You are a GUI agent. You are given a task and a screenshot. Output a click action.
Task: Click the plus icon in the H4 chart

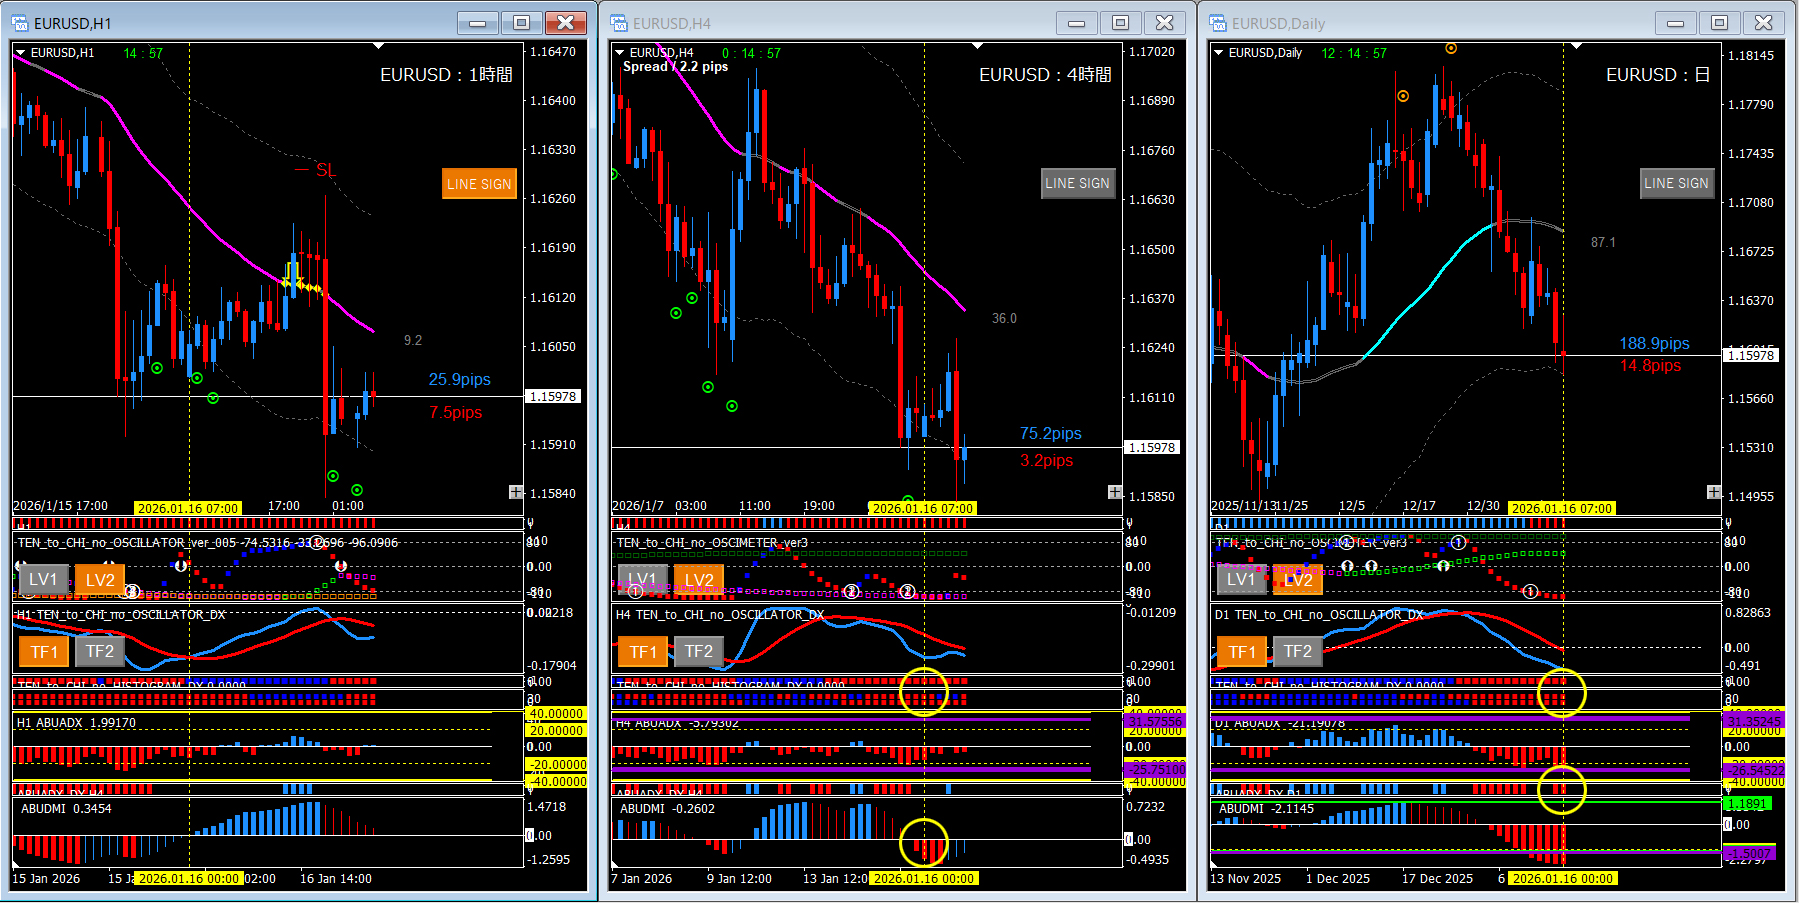click(1115, 492)
